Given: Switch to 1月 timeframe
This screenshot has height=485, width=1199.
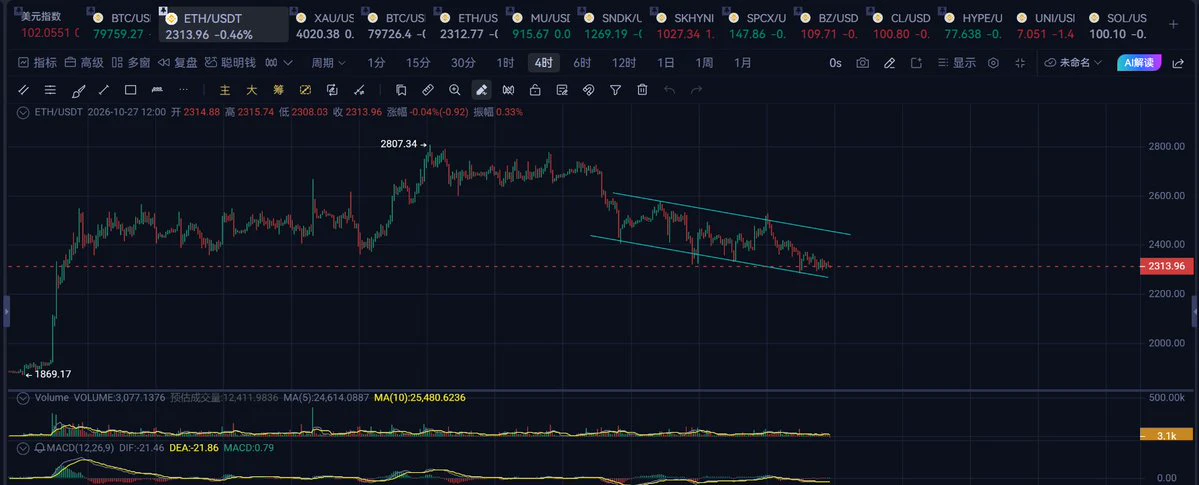Looking at the screenshot, I should tap(742, 63).
